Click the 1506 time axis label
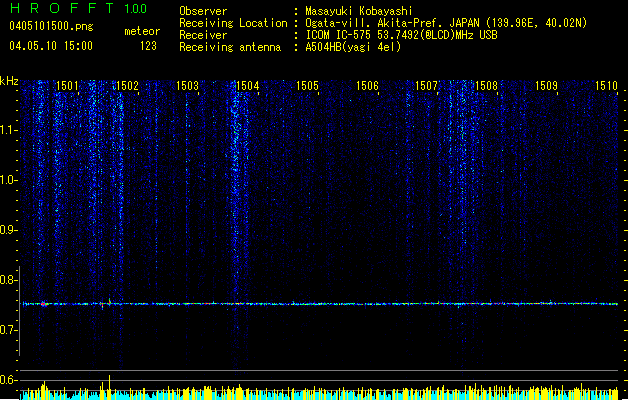 point(367,86)
